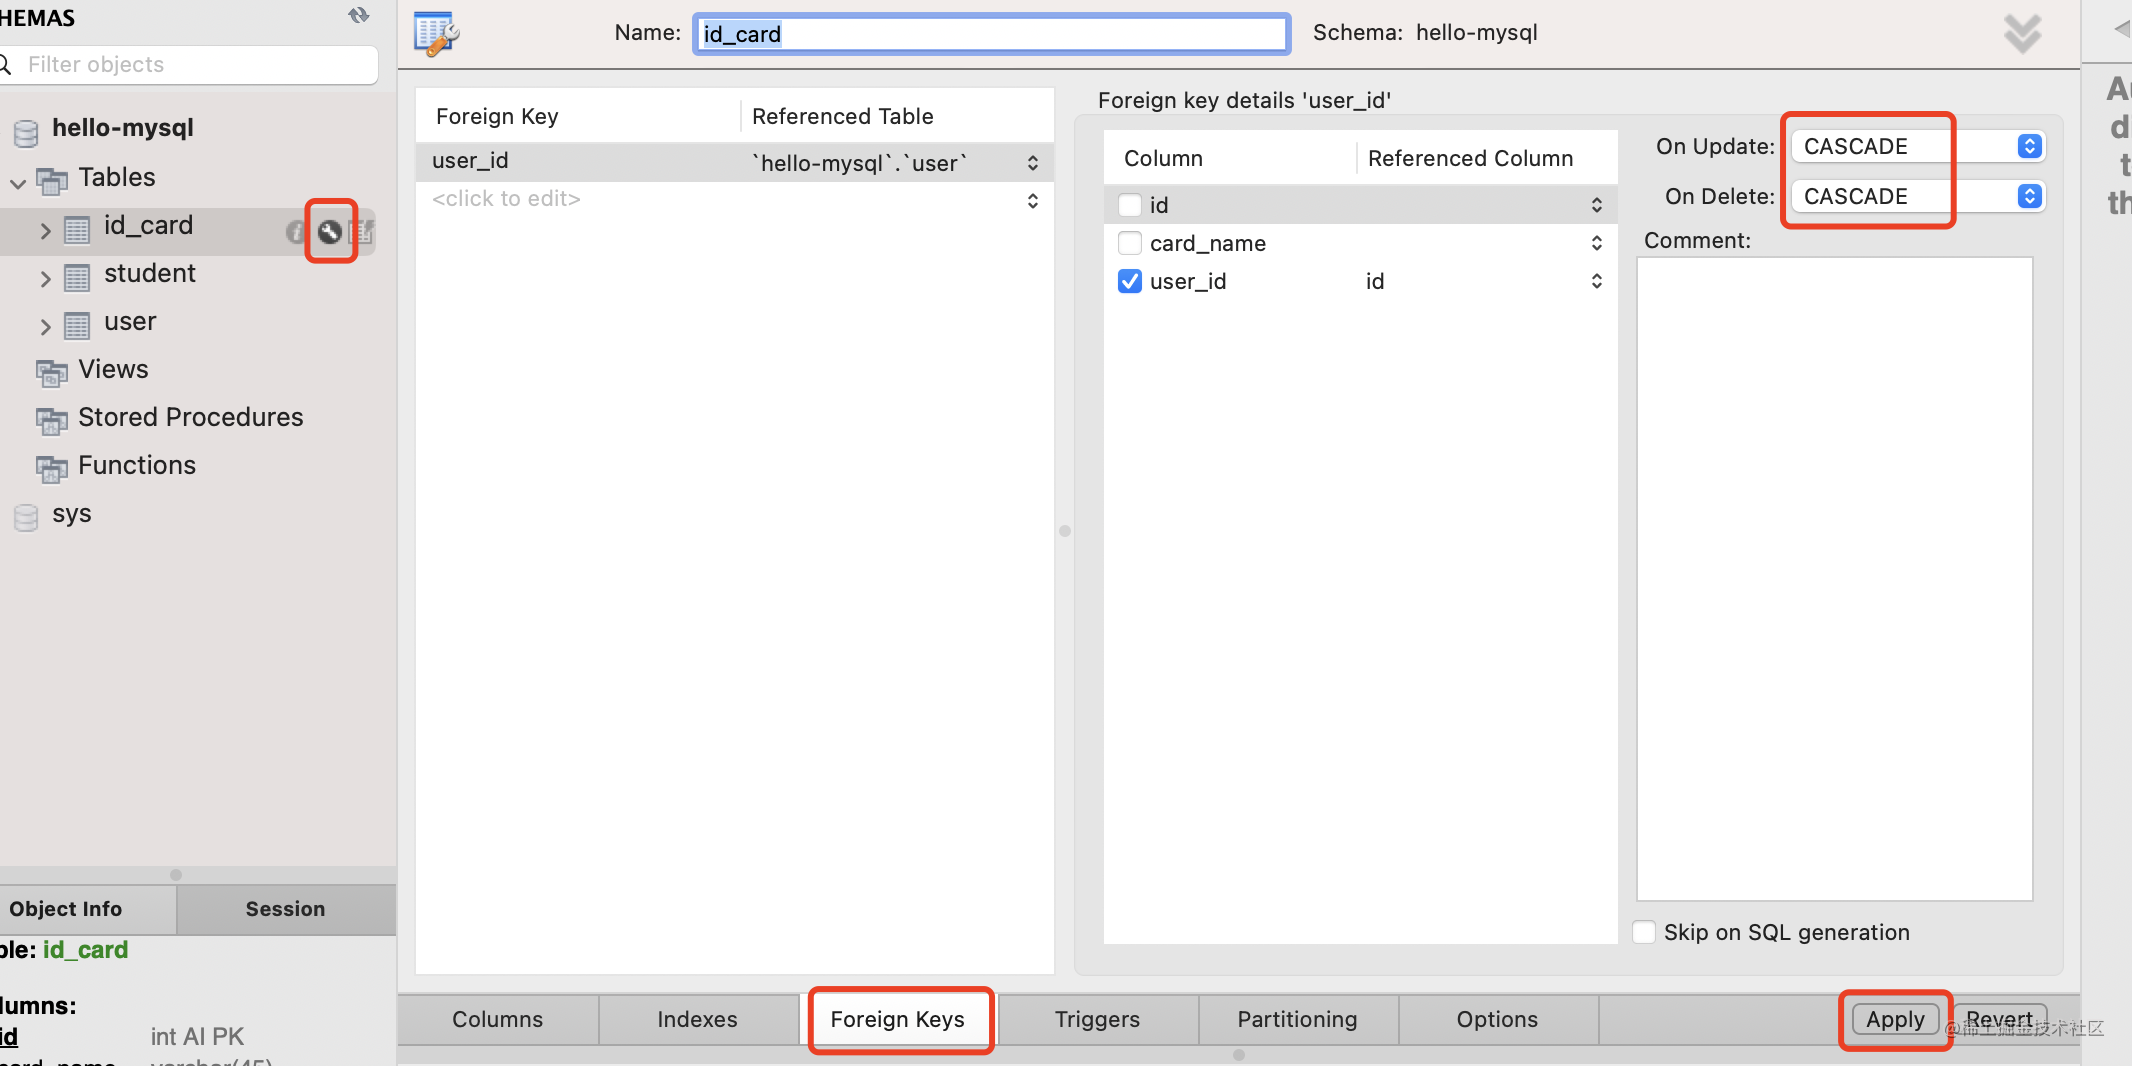Click the Functions folder icon
This screenshot has height=1066, width=2132.
point(52,468)
